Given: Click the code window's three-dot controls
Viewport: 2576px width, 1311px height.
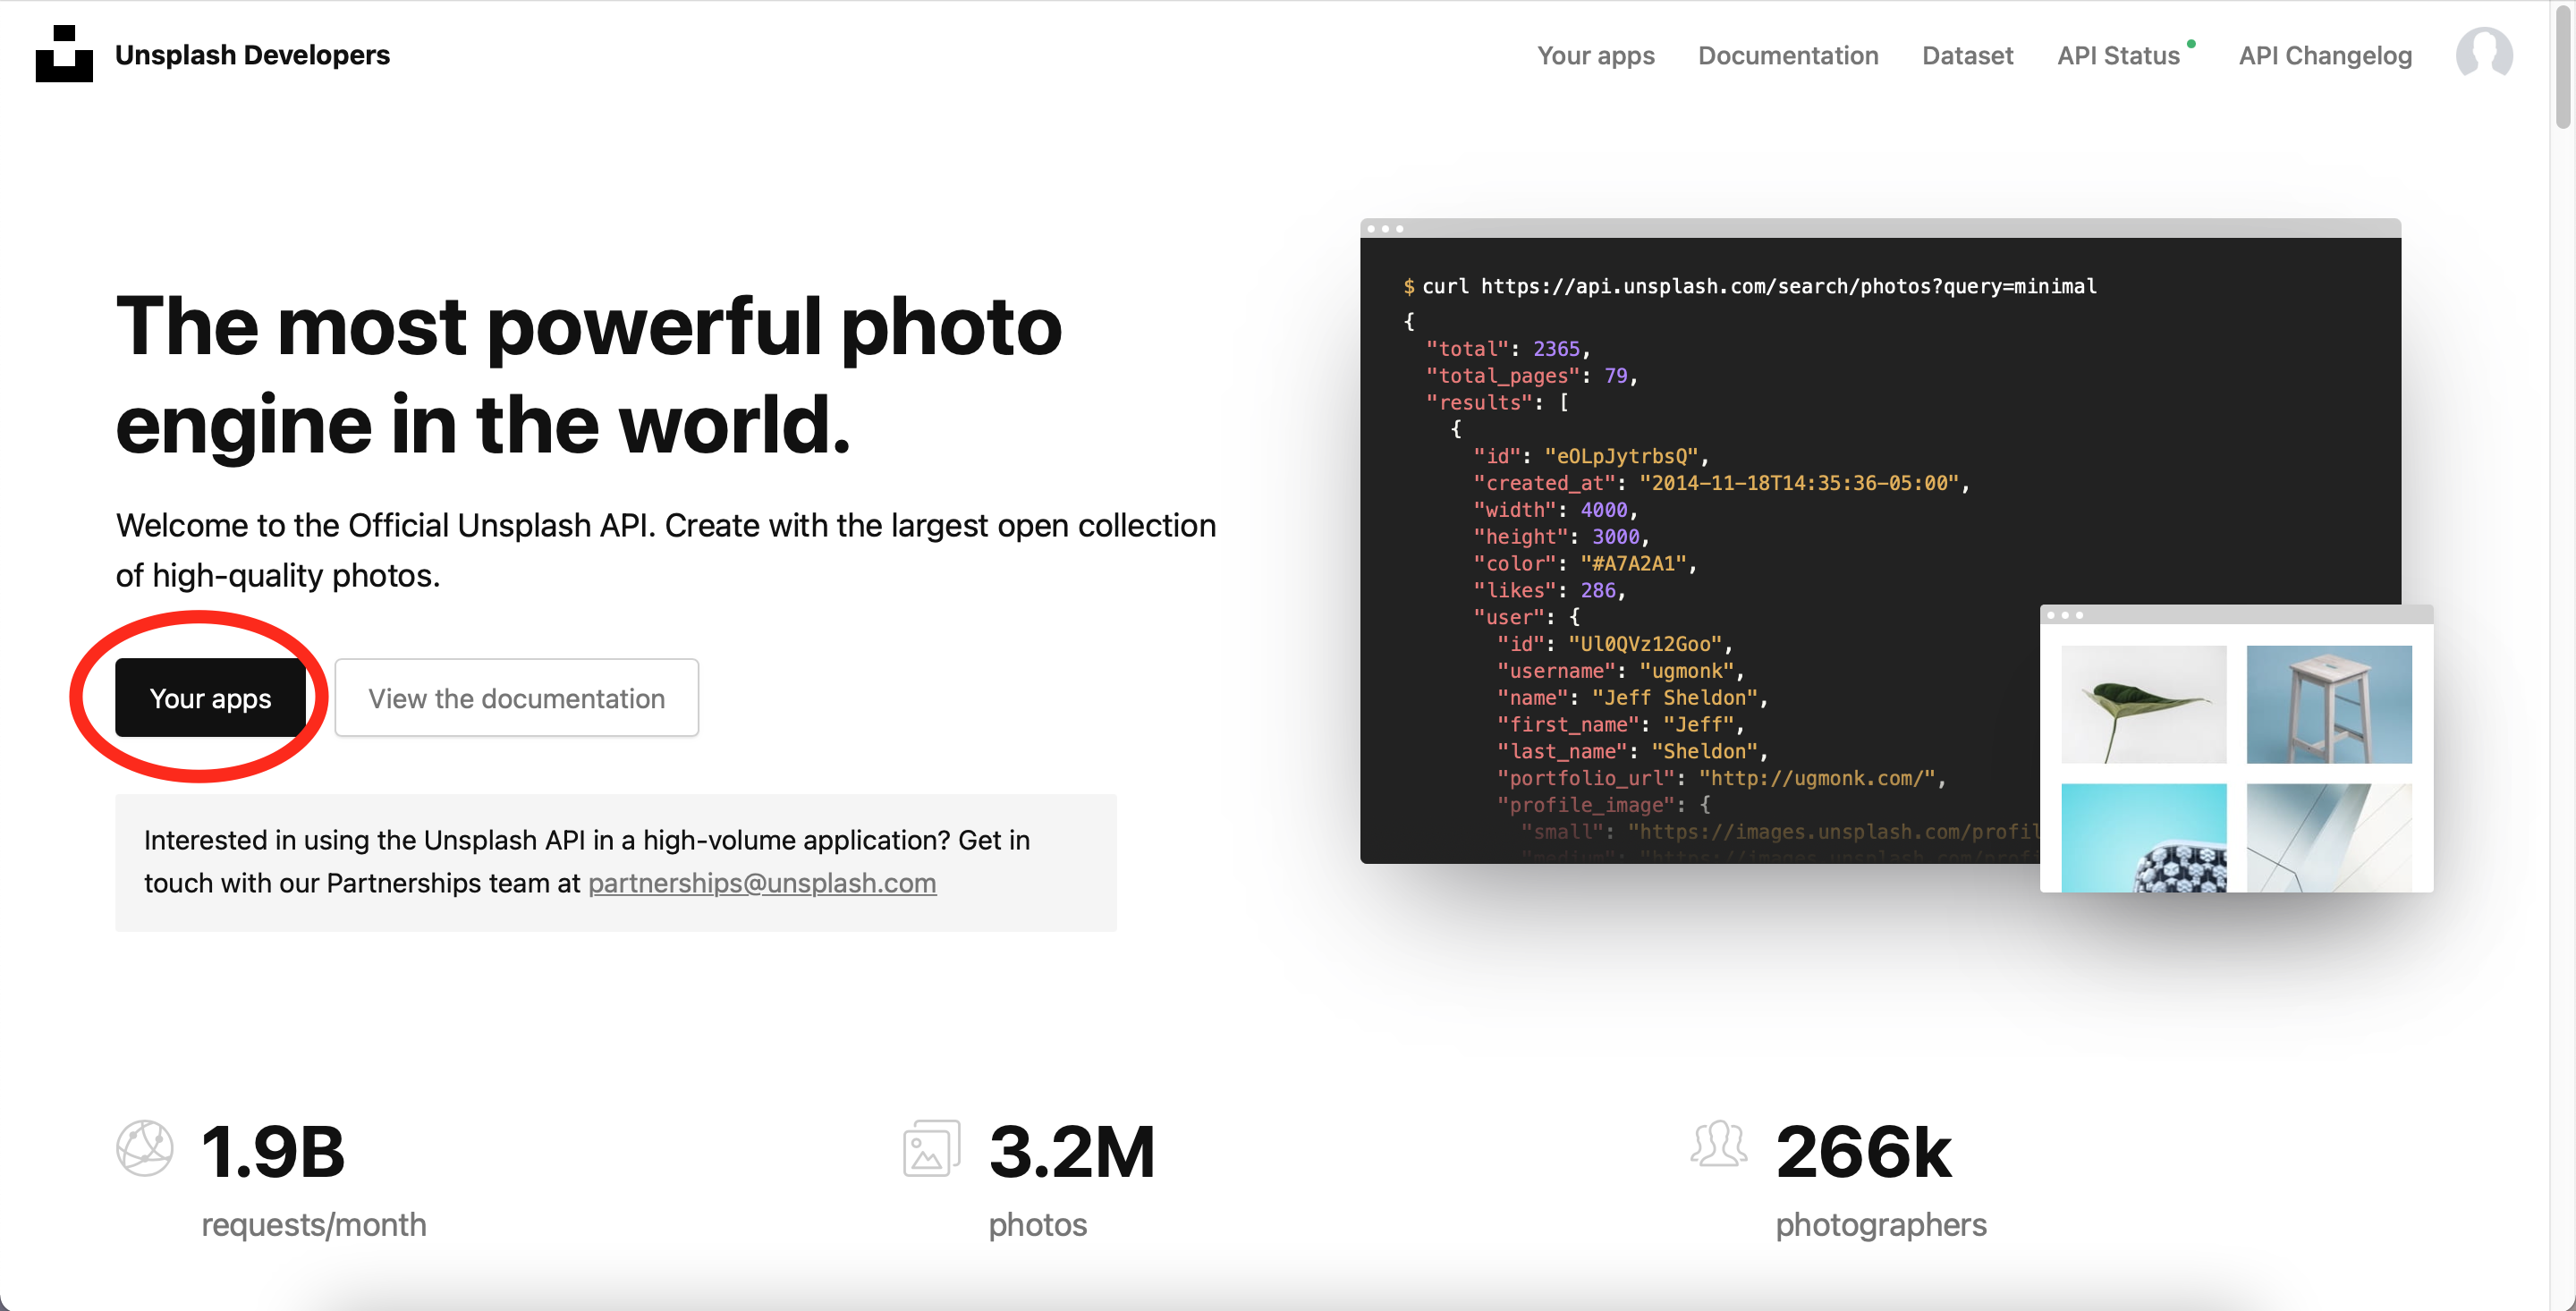Looking at the screenshot, I should [x=1385, y=229].
